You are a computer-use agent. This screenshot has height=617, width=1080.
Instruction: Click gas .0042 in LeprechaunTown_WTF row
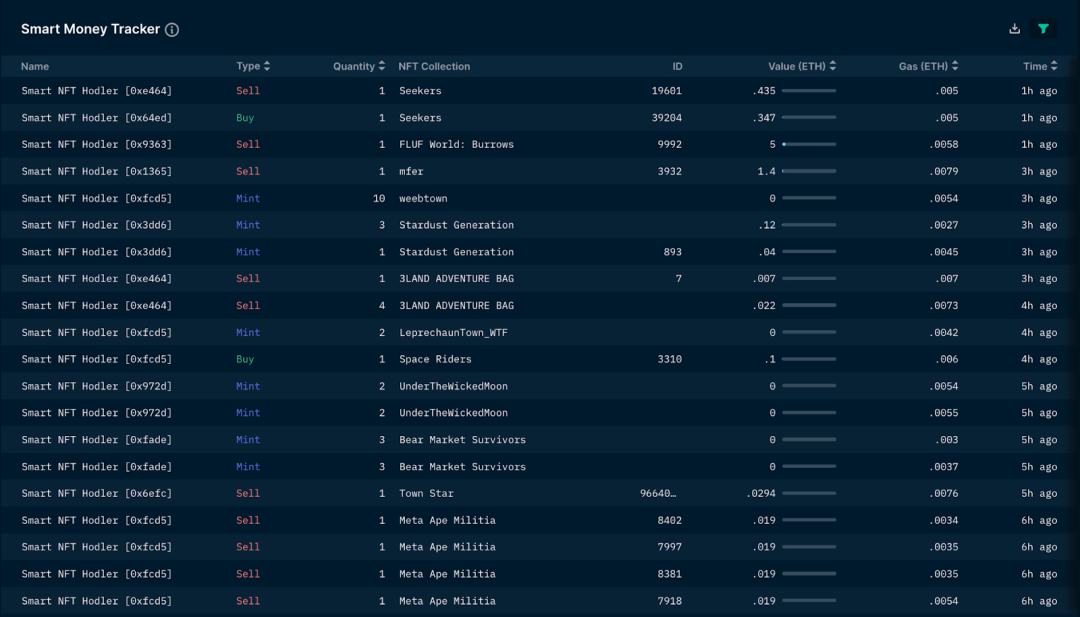click(944, 333)
